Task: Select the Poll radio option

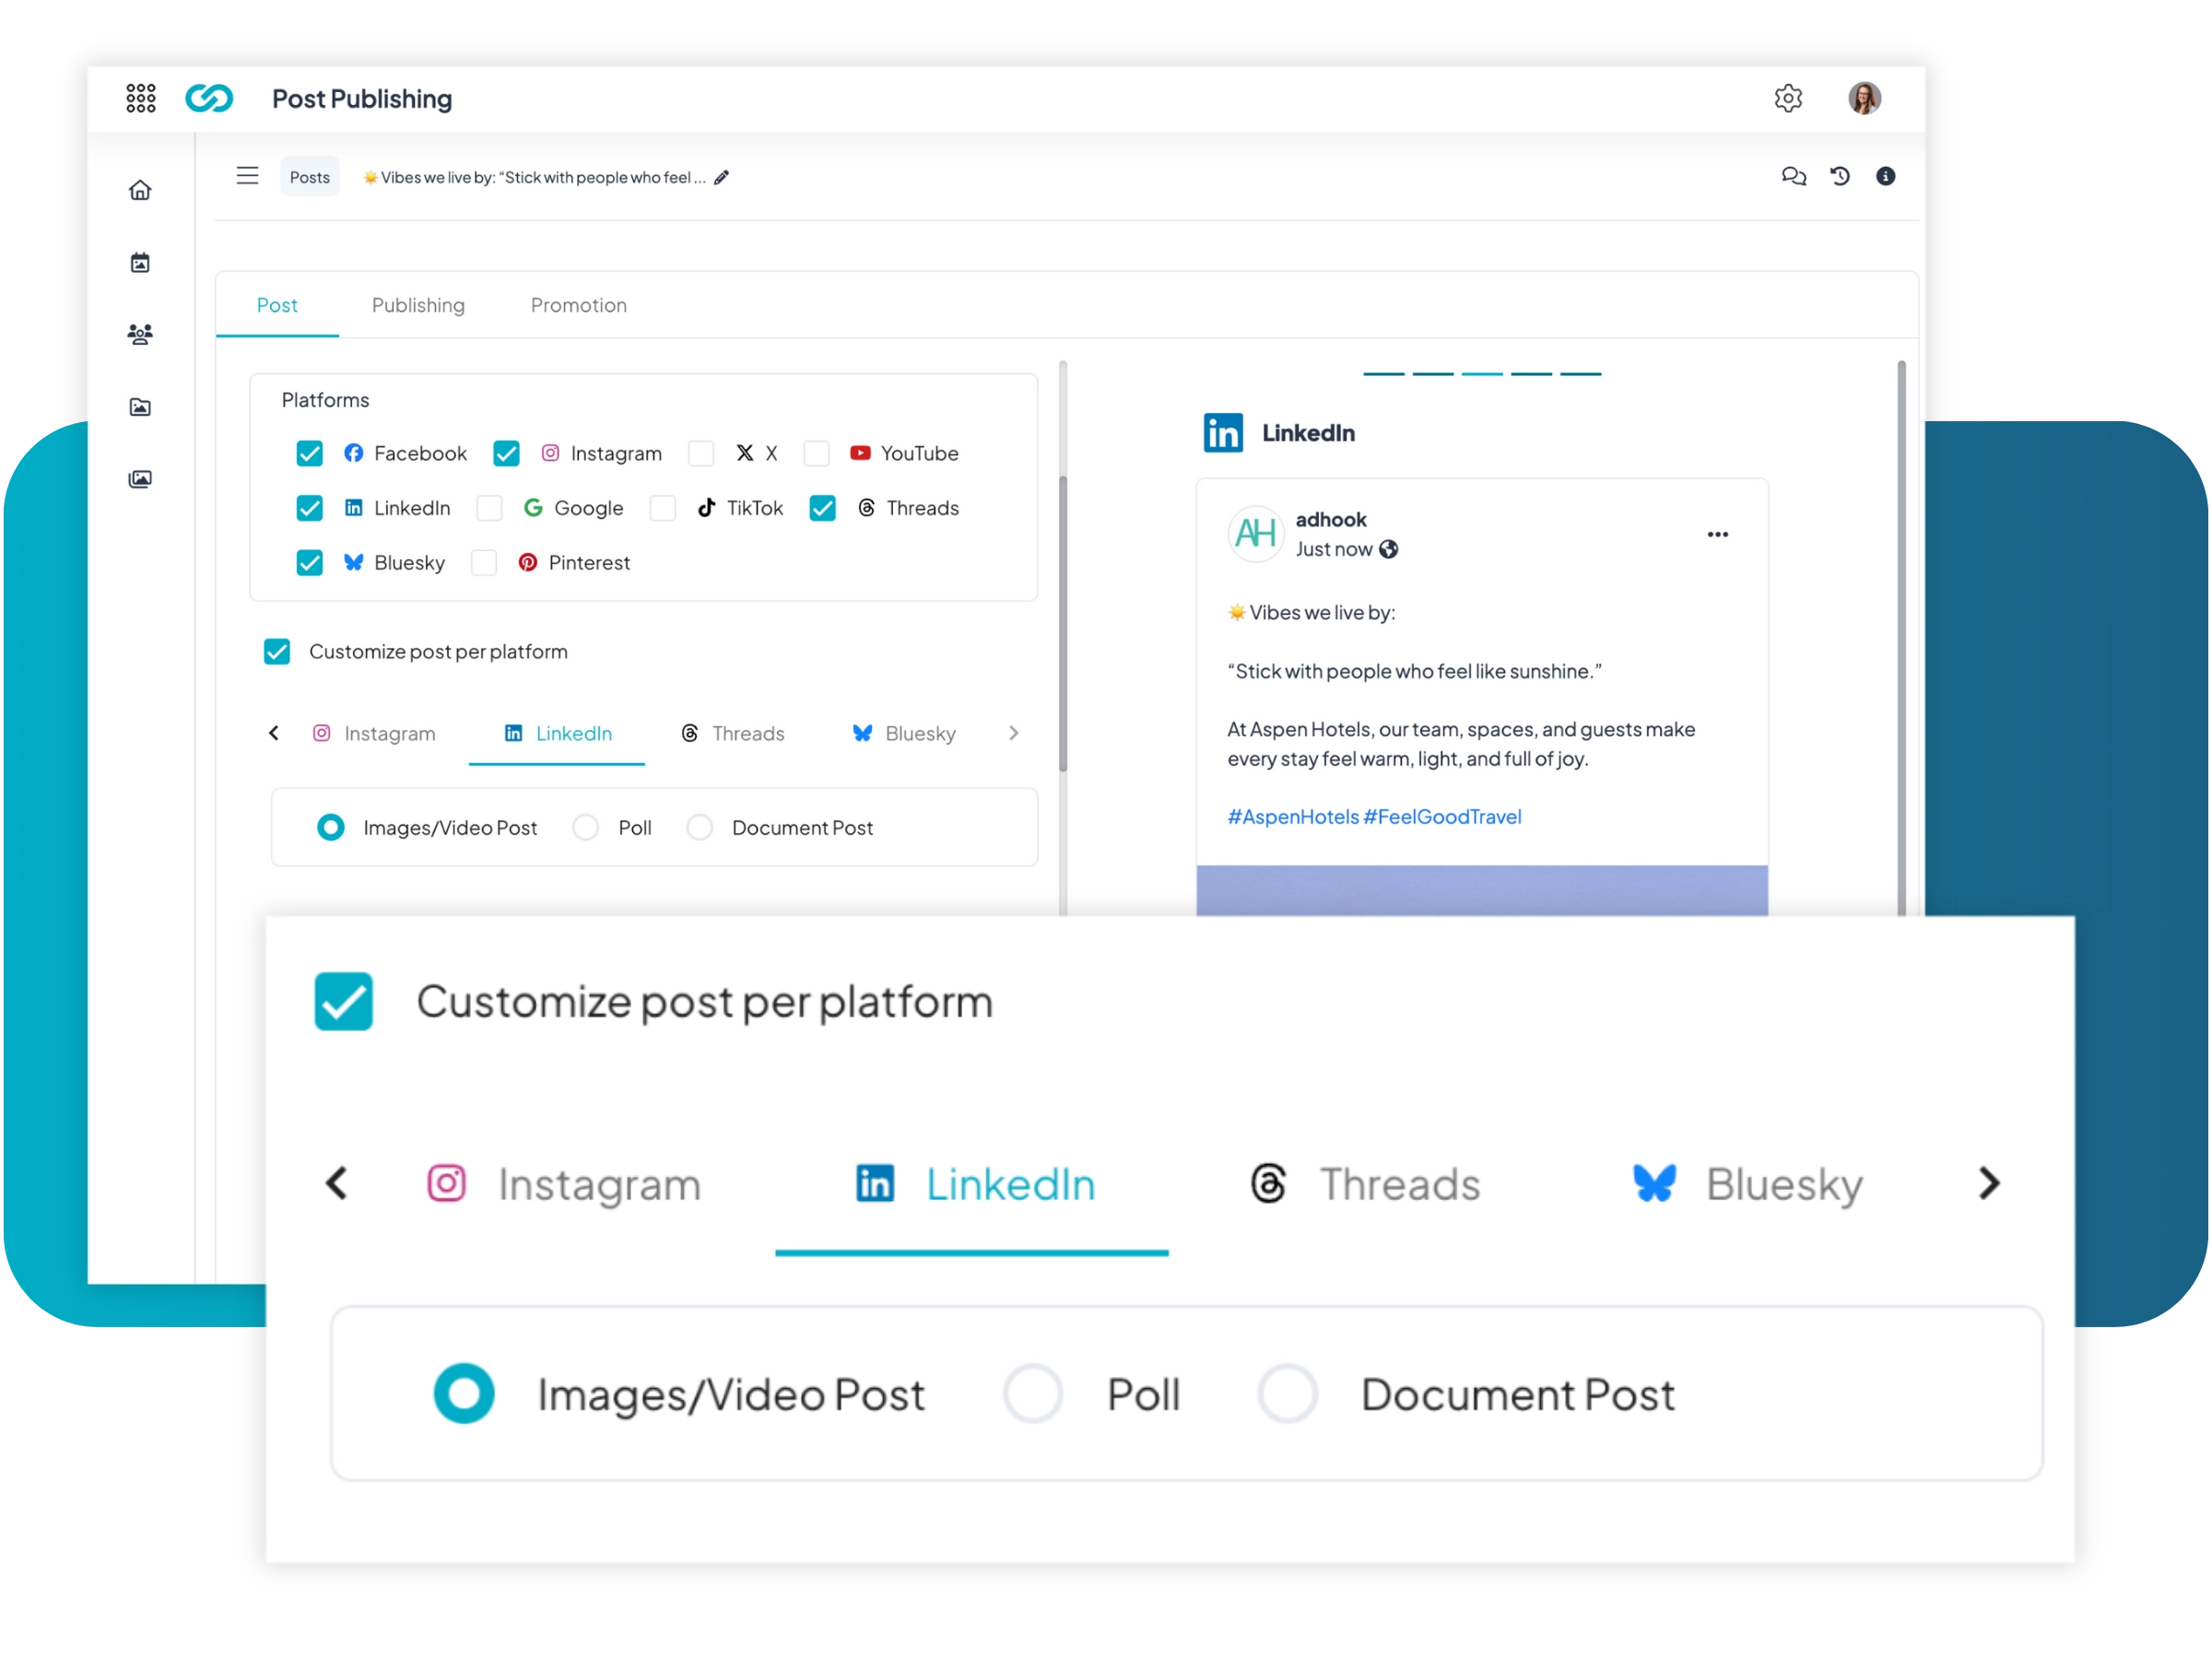Action: tap(586, 828)
